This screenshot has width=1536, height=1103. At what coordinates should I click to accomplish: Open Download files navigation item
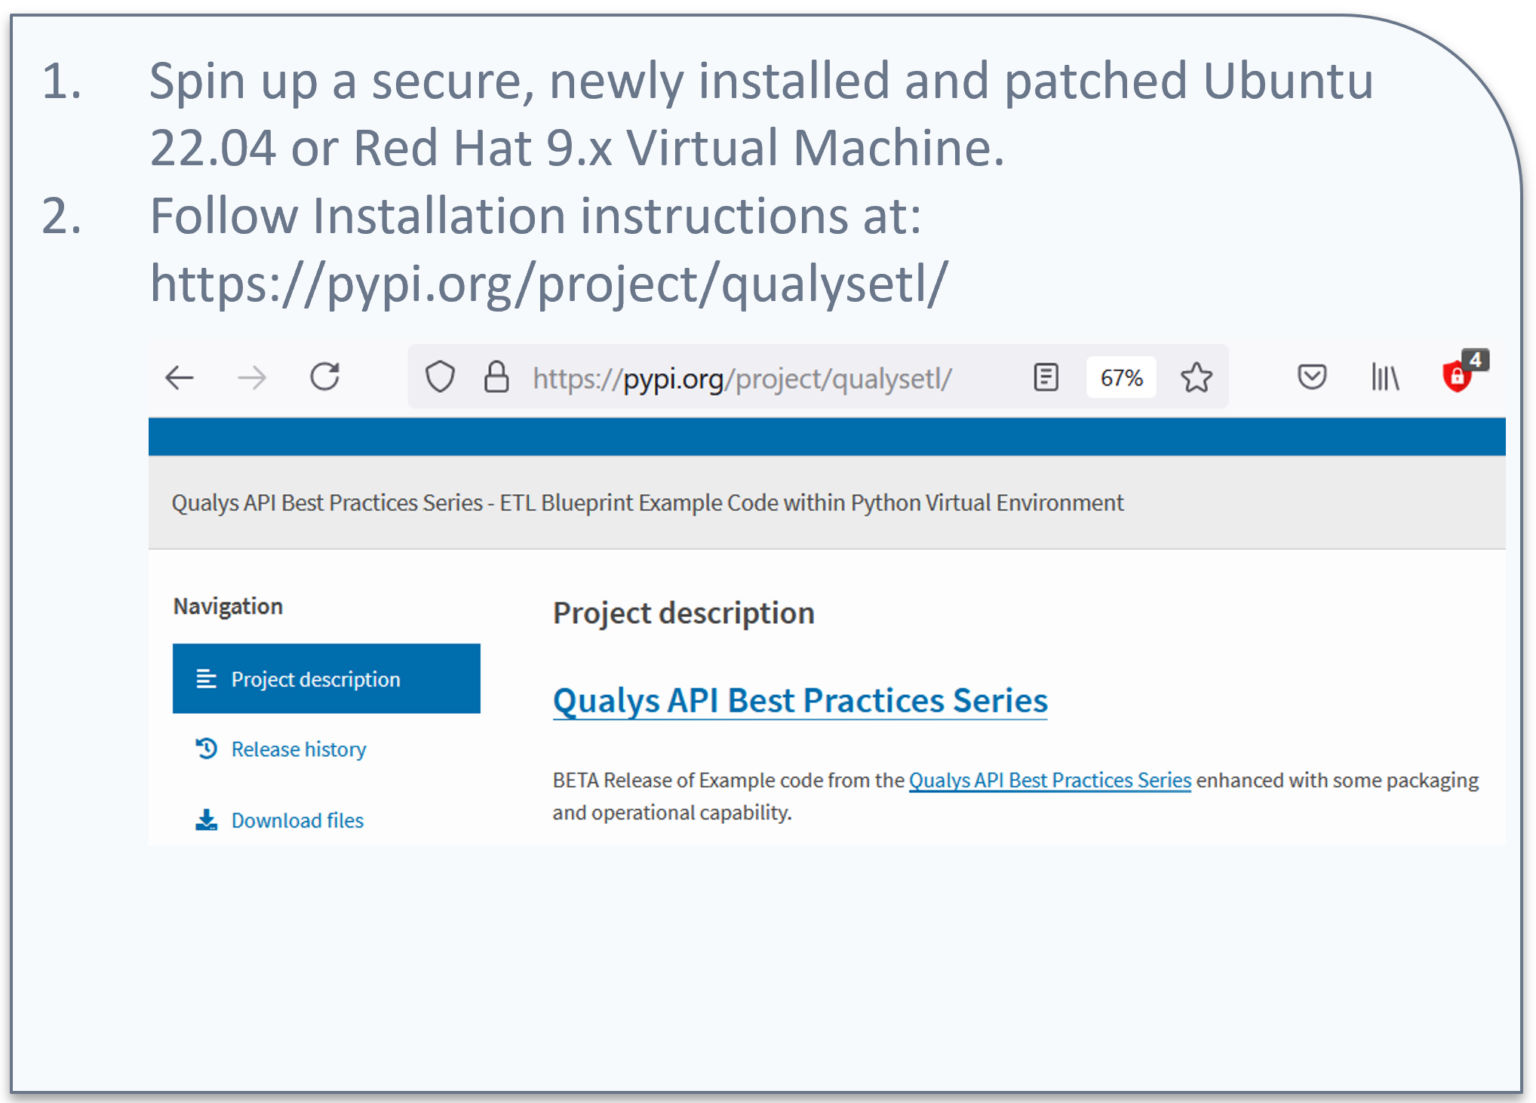tap(297, 820)
